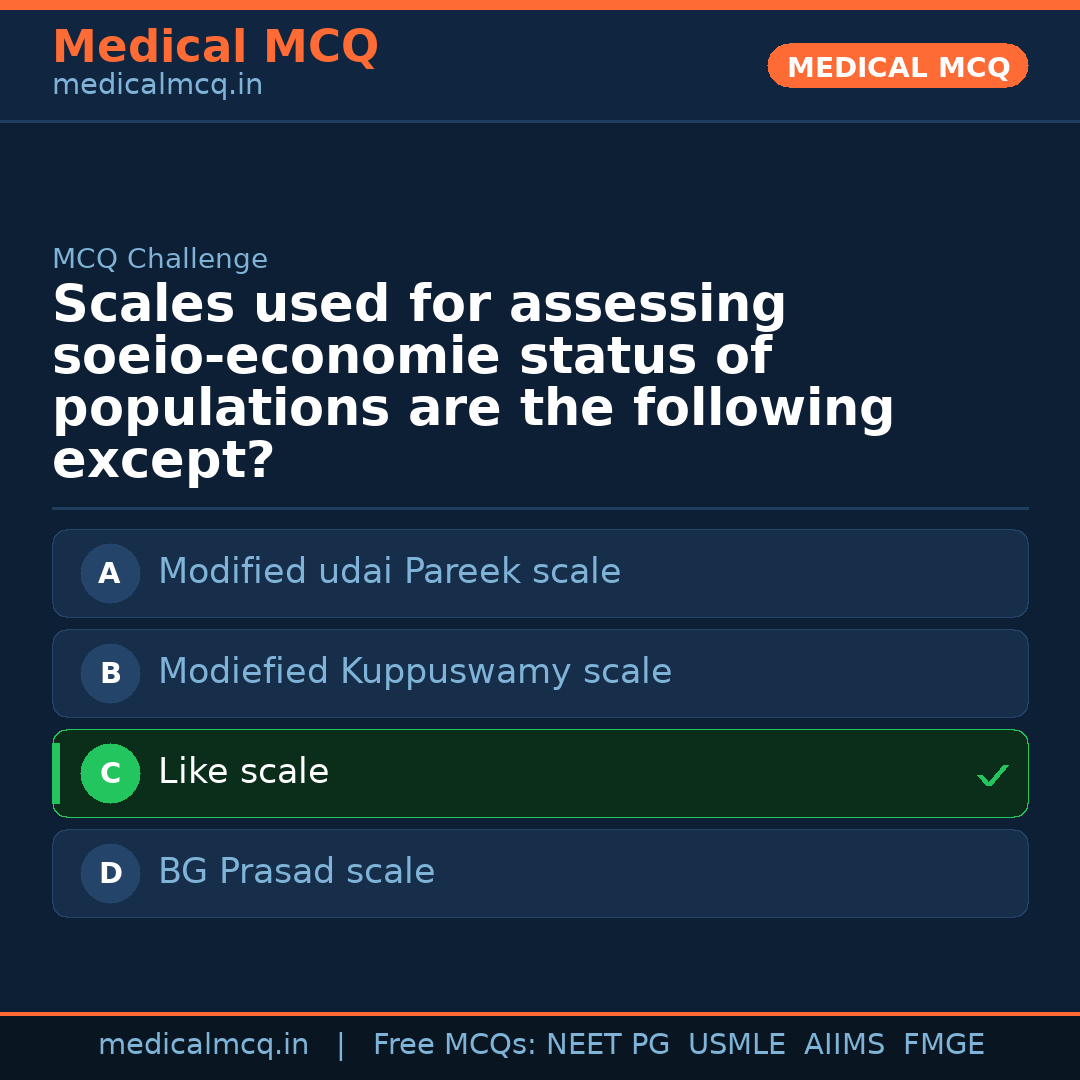Click the letter D circle icon
Viewport: 1080px width, 1080px height.
click(x=110, y=873)
